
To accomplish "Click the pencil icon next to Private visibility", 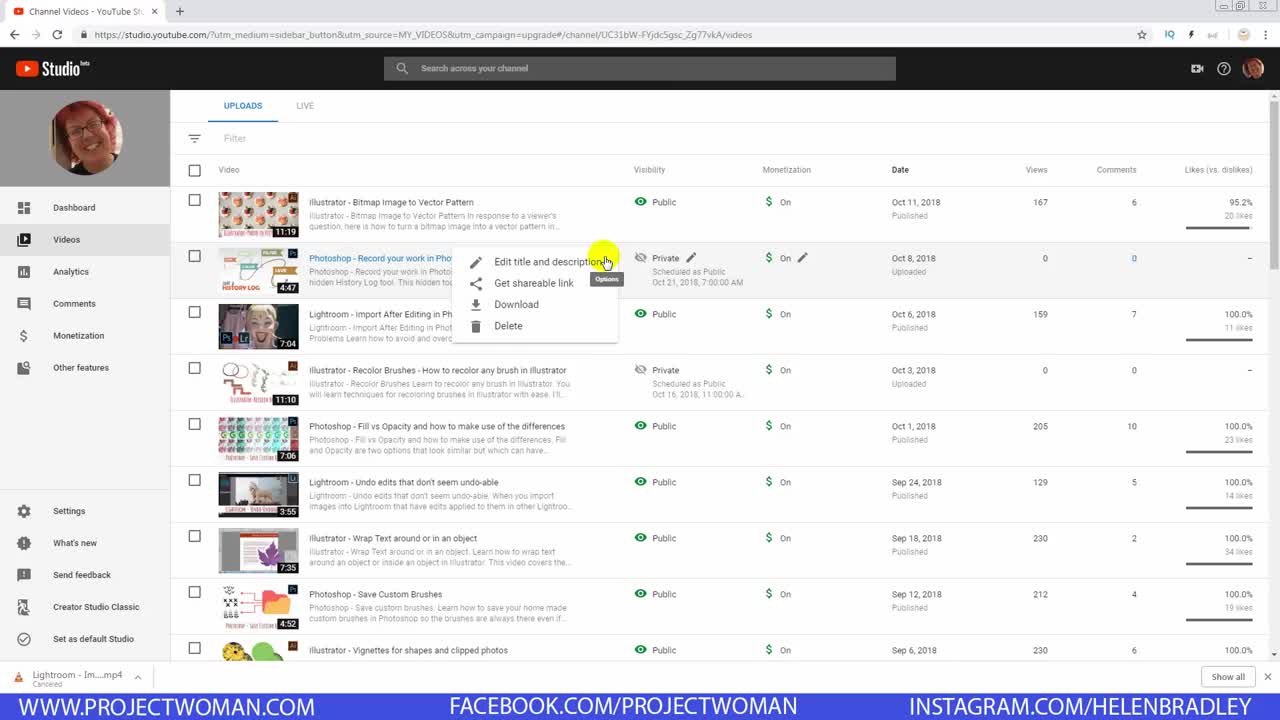I will click(691, 258).
